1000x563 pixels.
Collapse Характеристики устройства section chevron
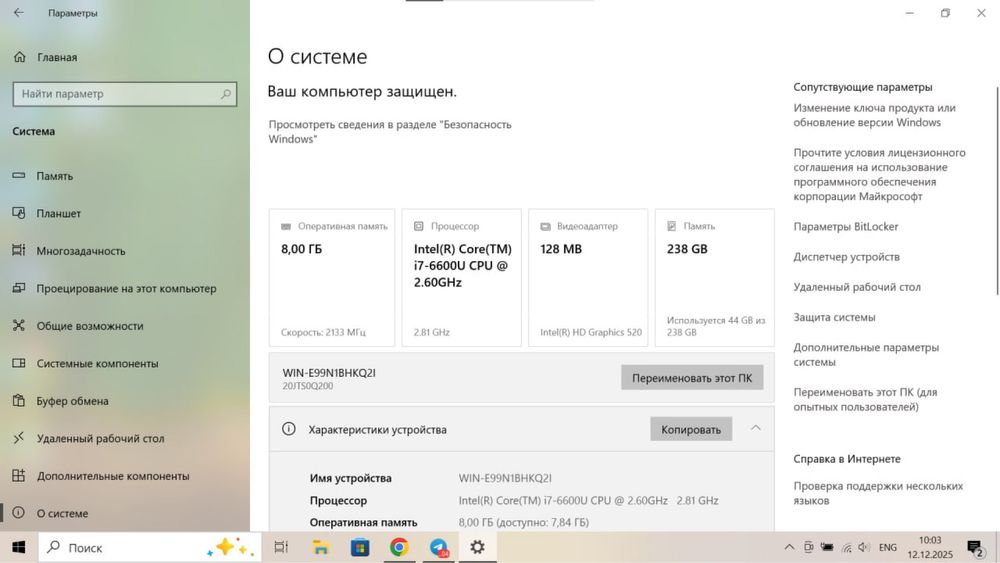click(756, 428)
